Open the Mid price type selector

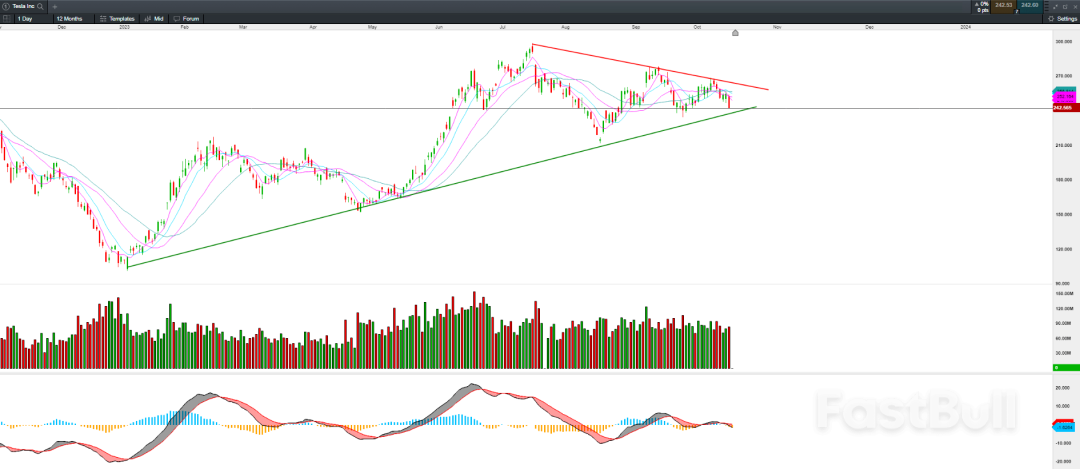click(x=154, y=18)
